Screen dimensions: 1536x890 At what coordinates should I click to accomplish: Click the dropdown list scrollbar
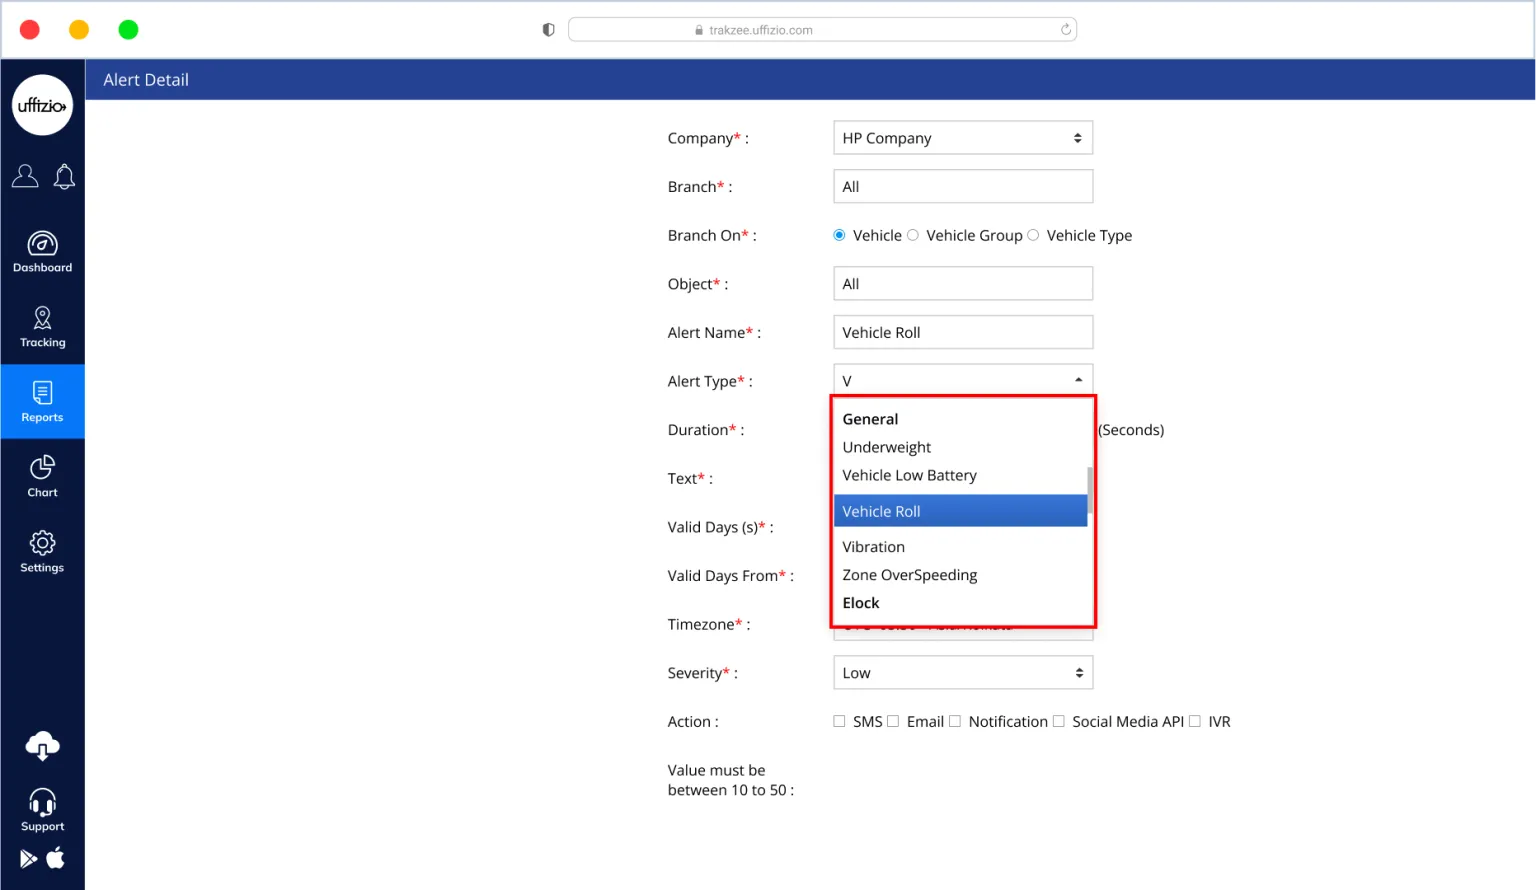(x=1090, y=490)
